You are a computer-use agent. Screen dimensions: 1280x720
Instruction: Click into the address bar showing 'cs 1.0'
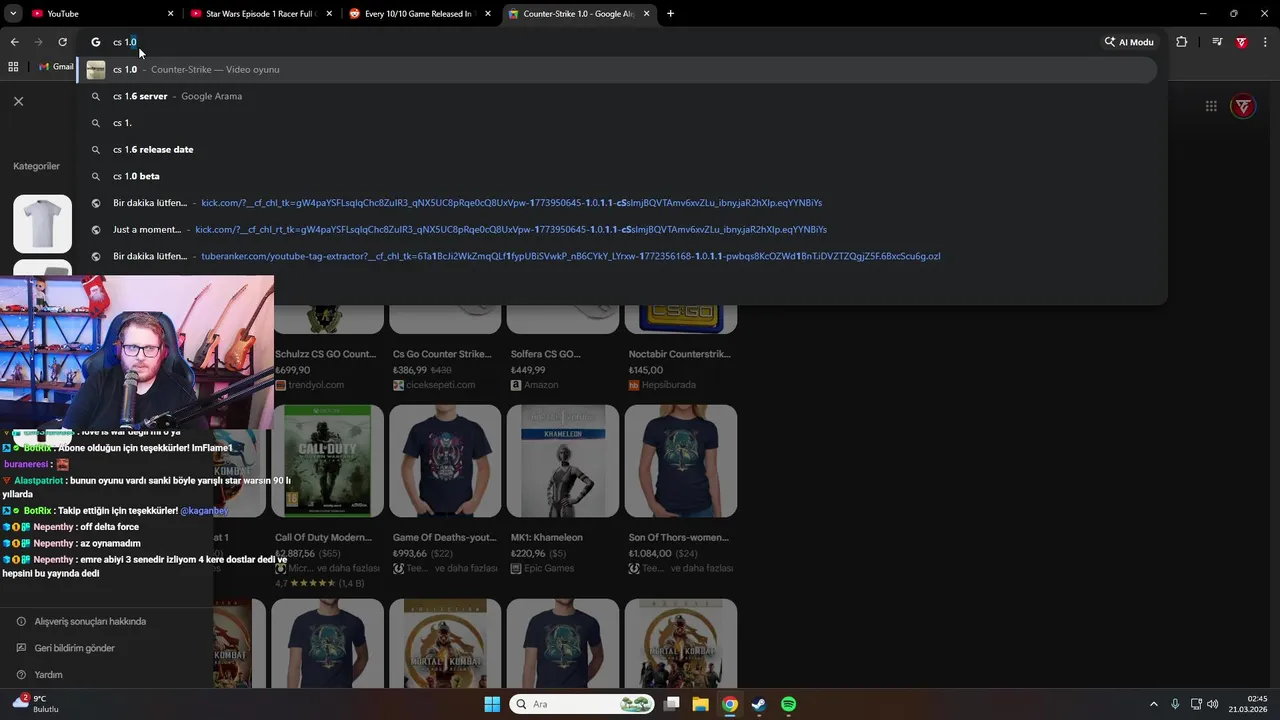coord(600,42)
